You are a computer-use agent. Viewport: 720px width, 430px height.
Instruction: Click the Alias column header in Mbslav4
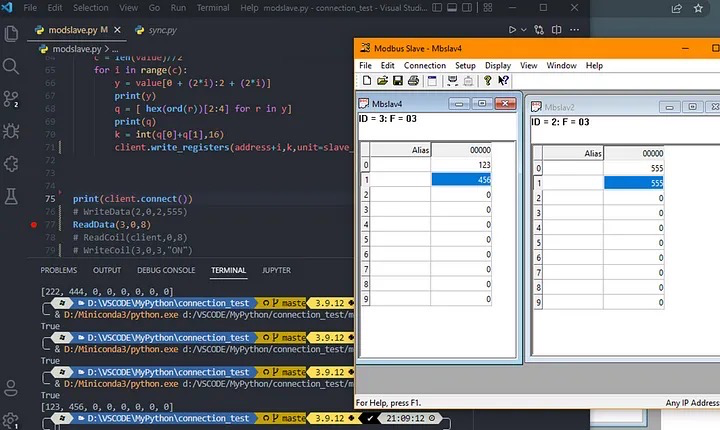click(401, 150)
